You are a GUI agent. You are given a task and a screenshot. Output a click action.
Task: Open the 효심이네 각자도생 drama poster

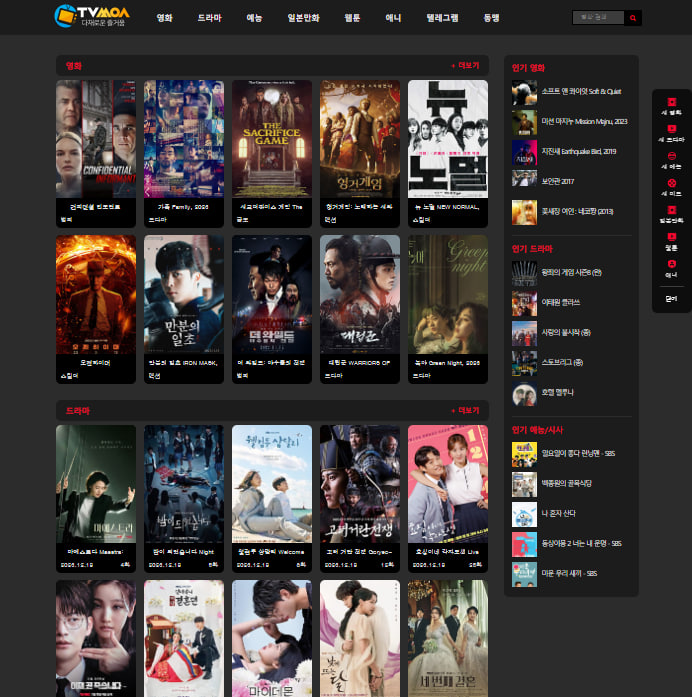tap(448, 484)
